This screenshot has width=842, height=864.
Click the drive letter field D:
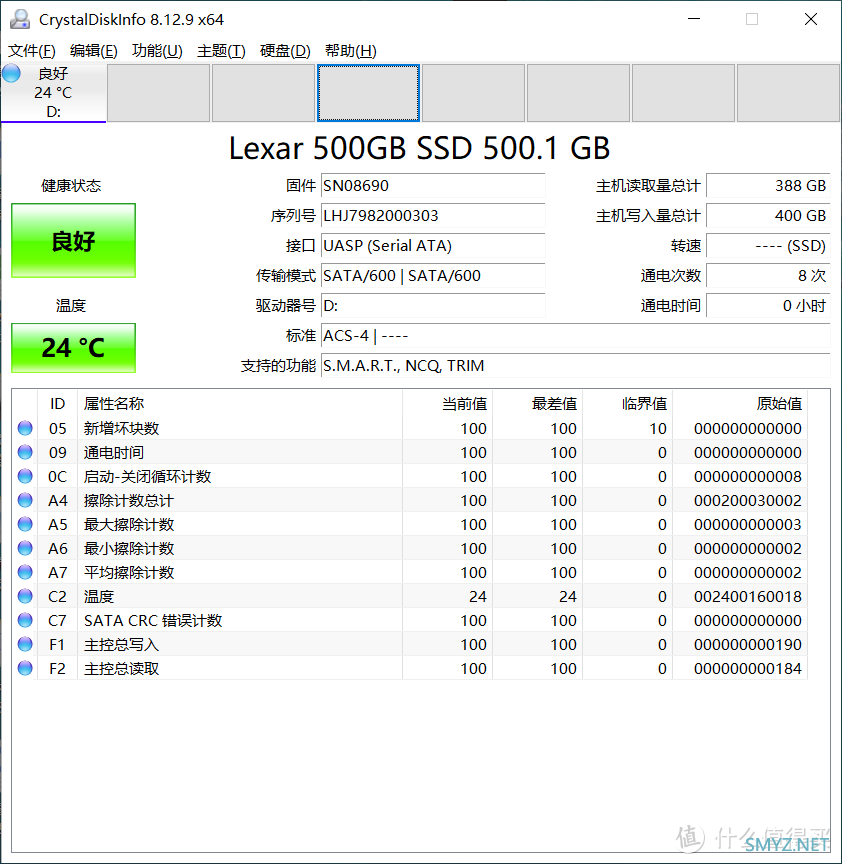[x=433, y=306]
